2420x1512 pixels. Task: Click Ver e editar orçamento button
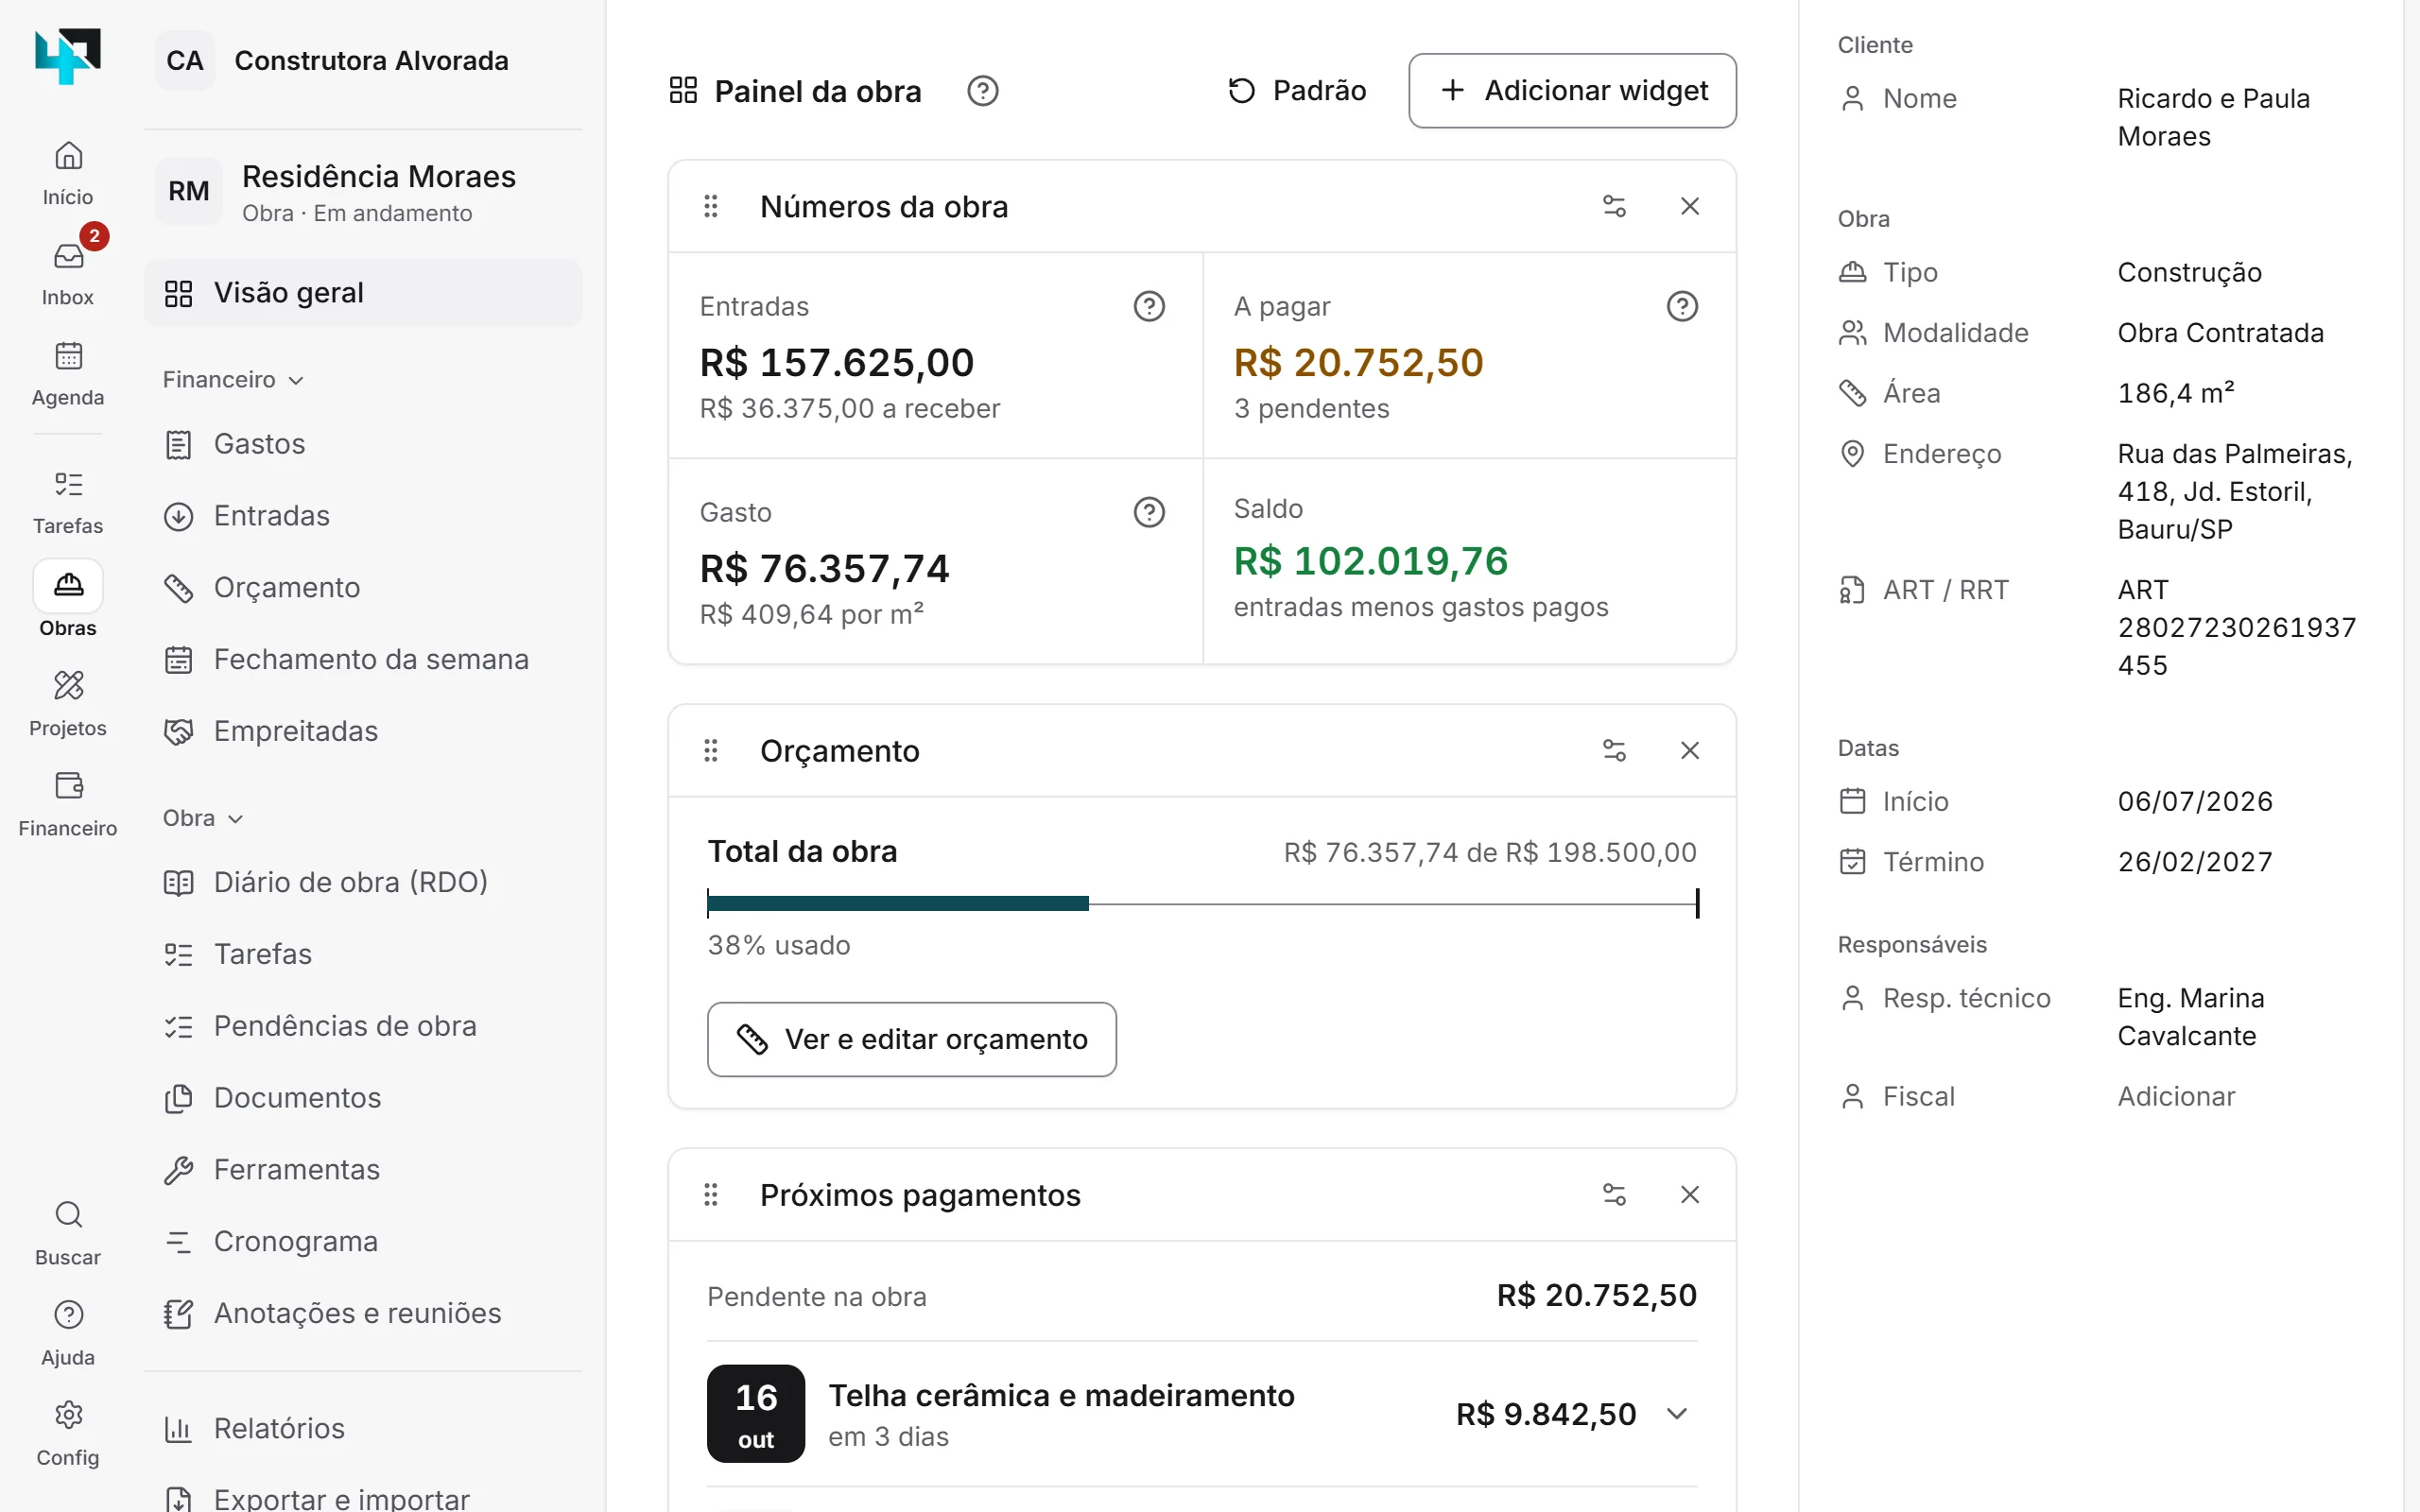[911, 1039]
